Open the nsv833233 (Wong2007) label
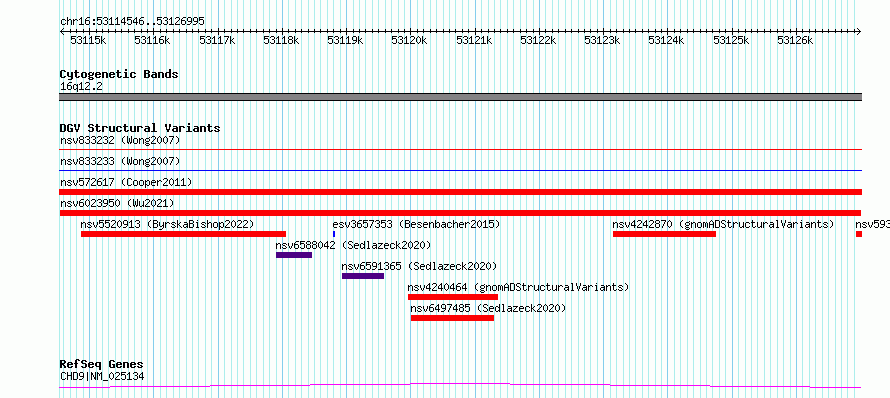The width and height of the screenshot is (890, 398). click(120, 161)
